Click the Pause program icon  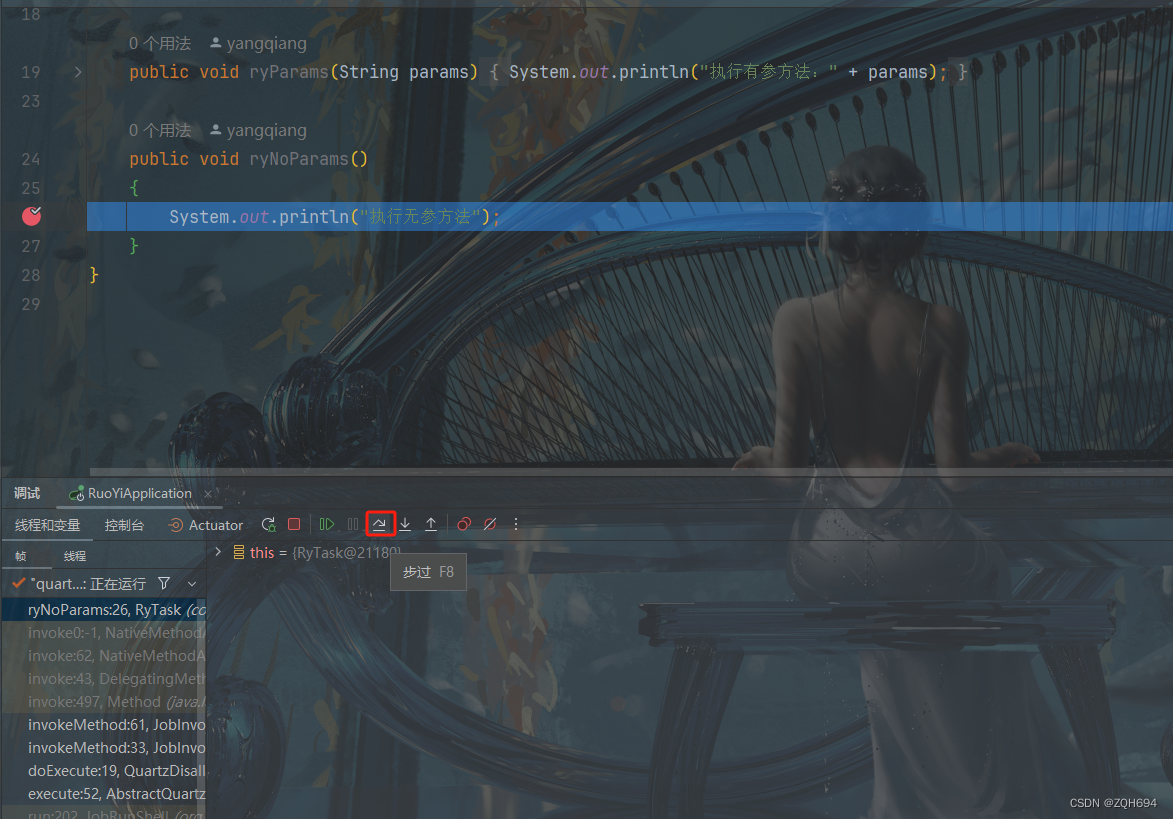click(x=353, y=524)
